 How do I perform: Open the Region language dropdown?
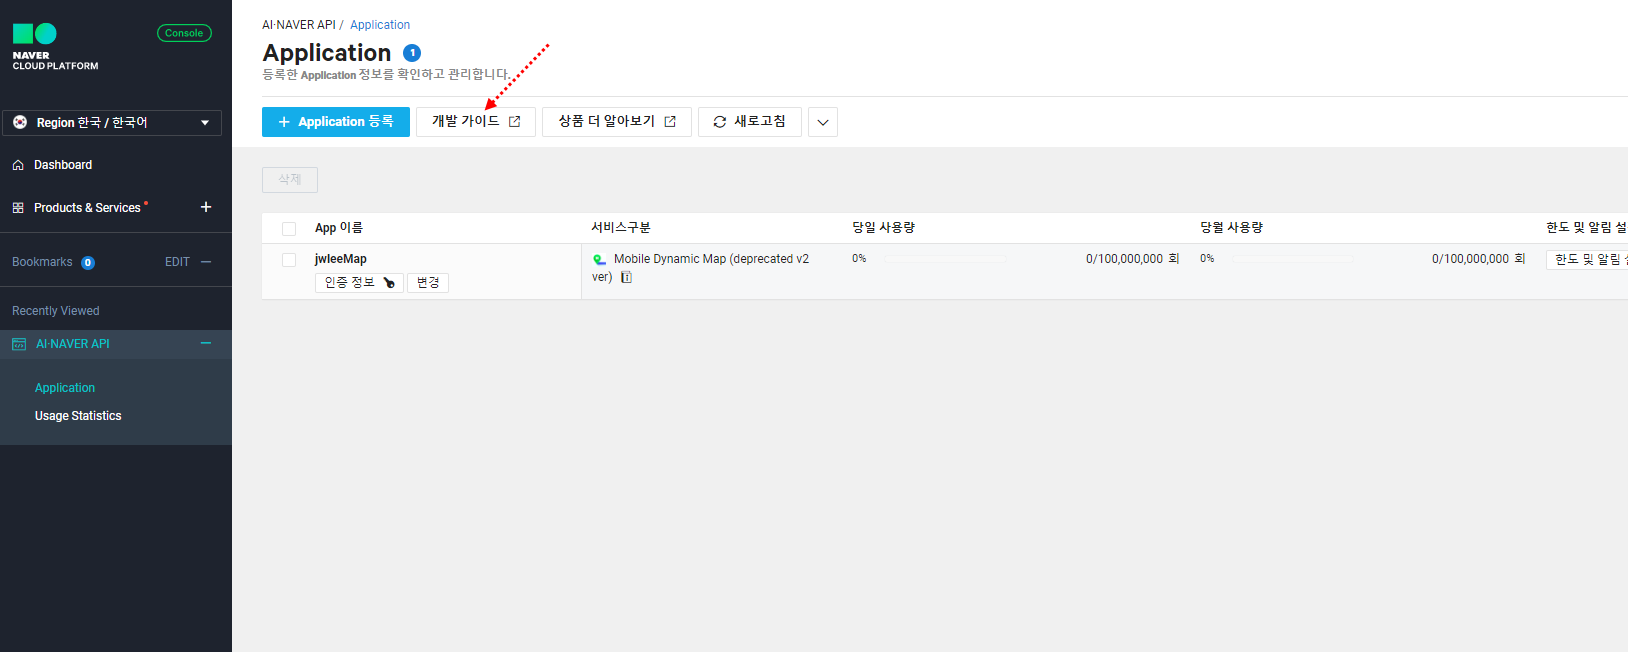point(112,122)
